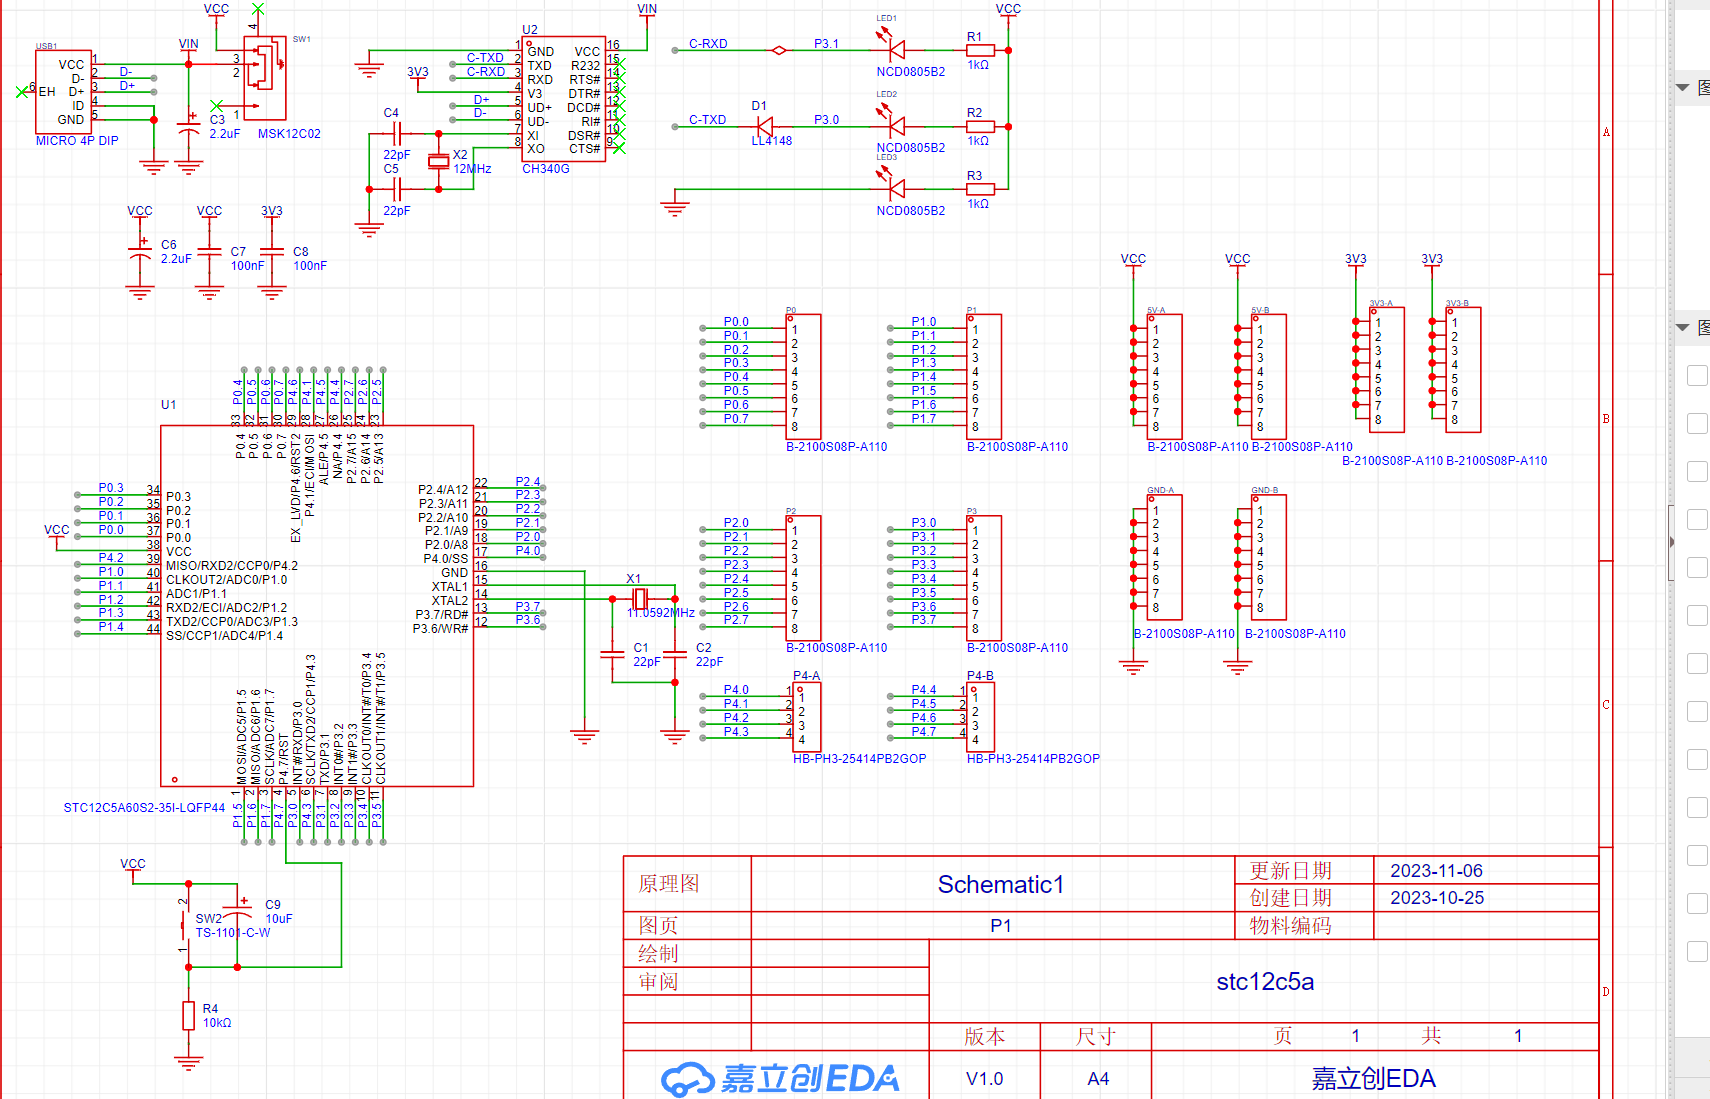Click the HB-PH3-25414PB2GOP label under P4-A

click(859, 759)
